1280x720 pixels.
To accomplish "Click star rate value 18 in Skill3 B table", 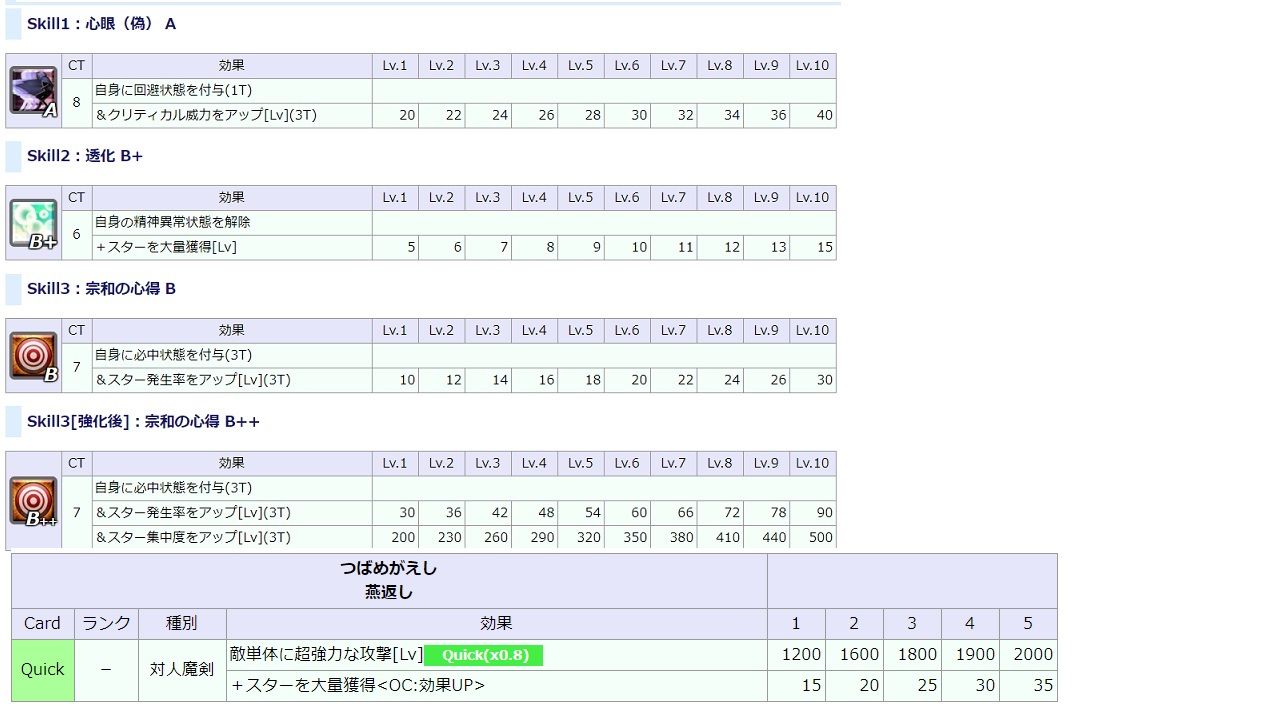I will (x=592, y=380).
